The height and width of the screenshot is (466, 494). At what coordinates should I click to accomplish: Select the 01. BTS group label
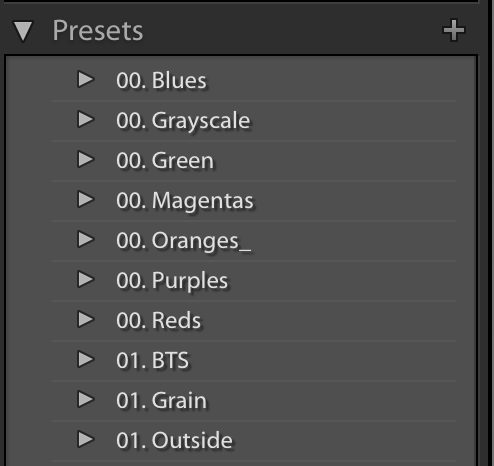(x=153, y=360)
